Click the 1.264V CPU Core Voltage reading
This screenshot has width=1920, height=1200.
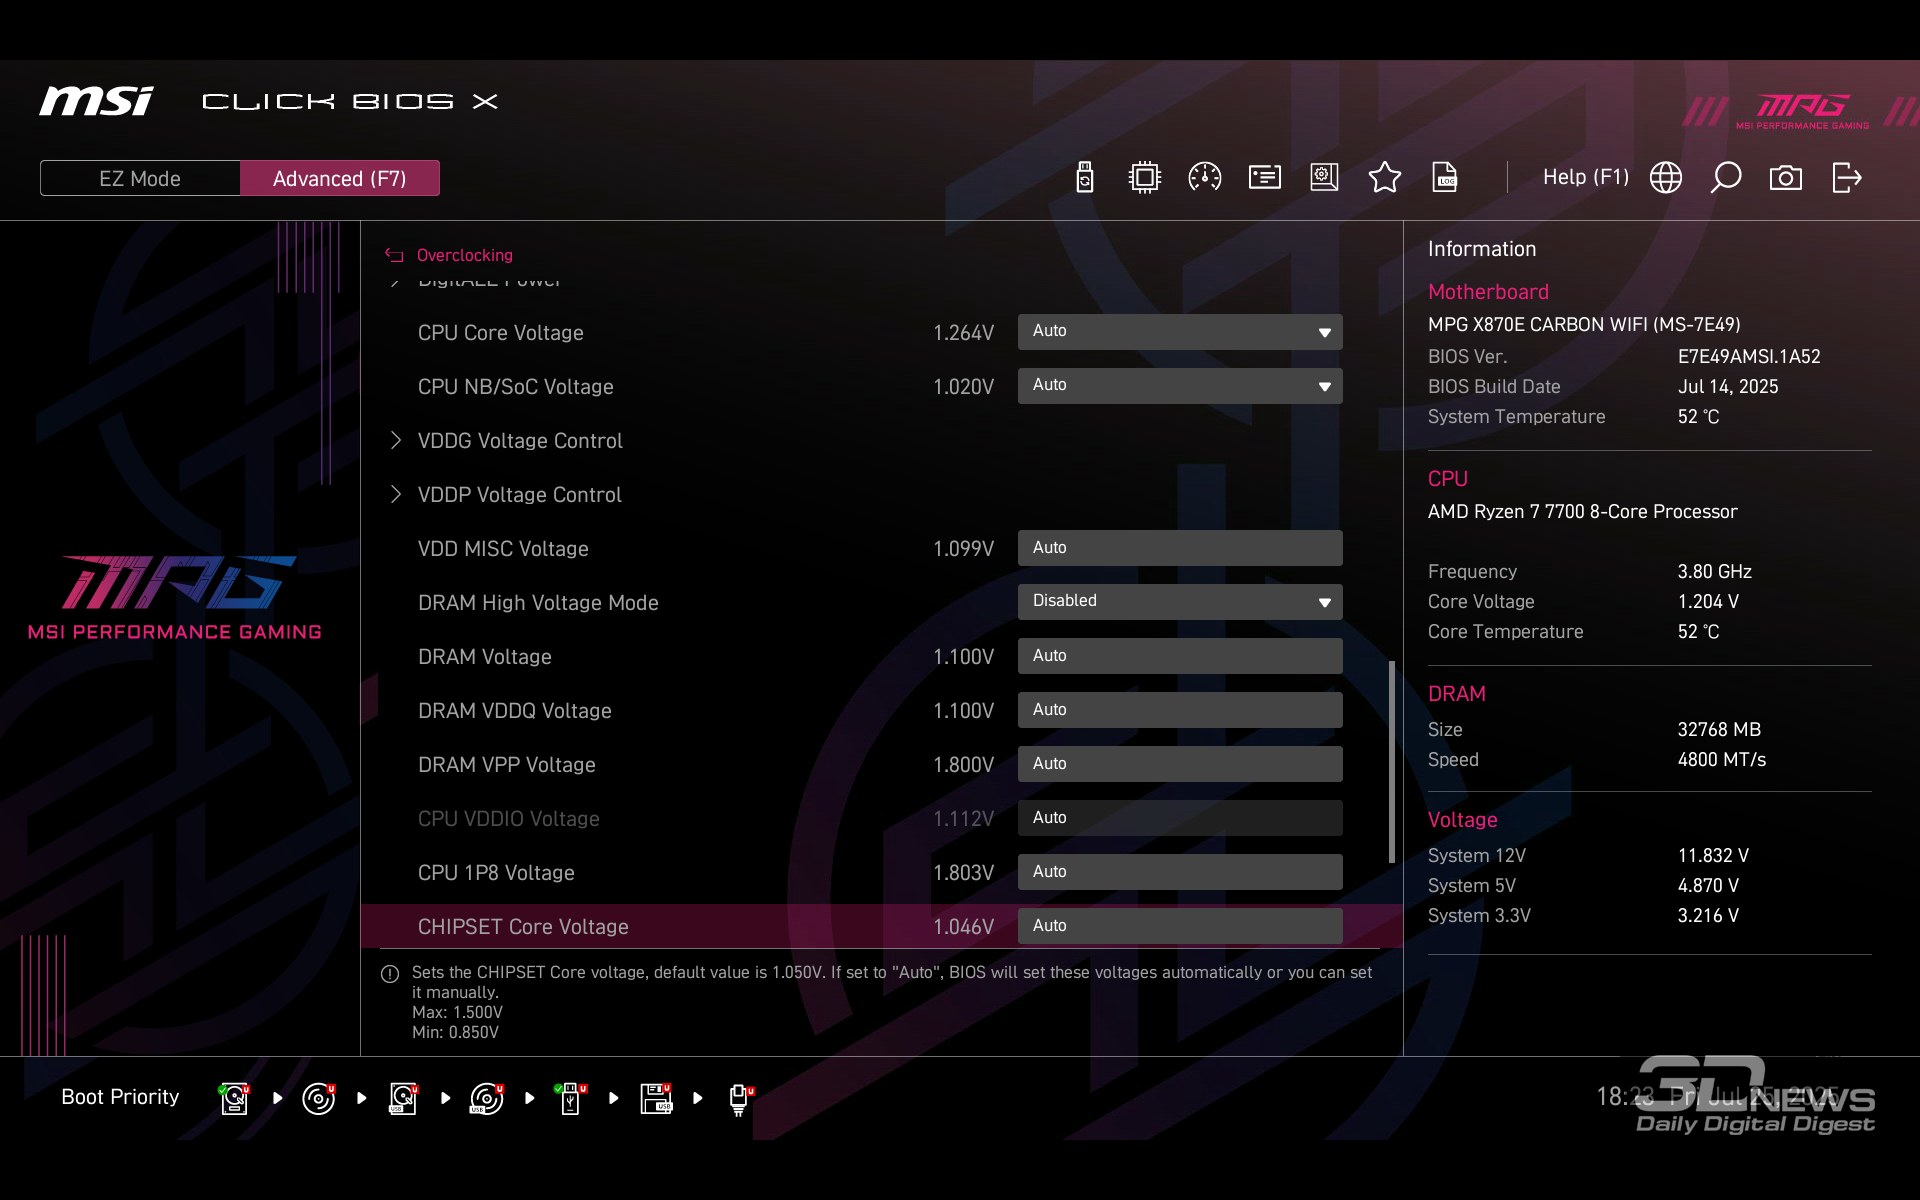pyautogui.click(x=963, y=333)
